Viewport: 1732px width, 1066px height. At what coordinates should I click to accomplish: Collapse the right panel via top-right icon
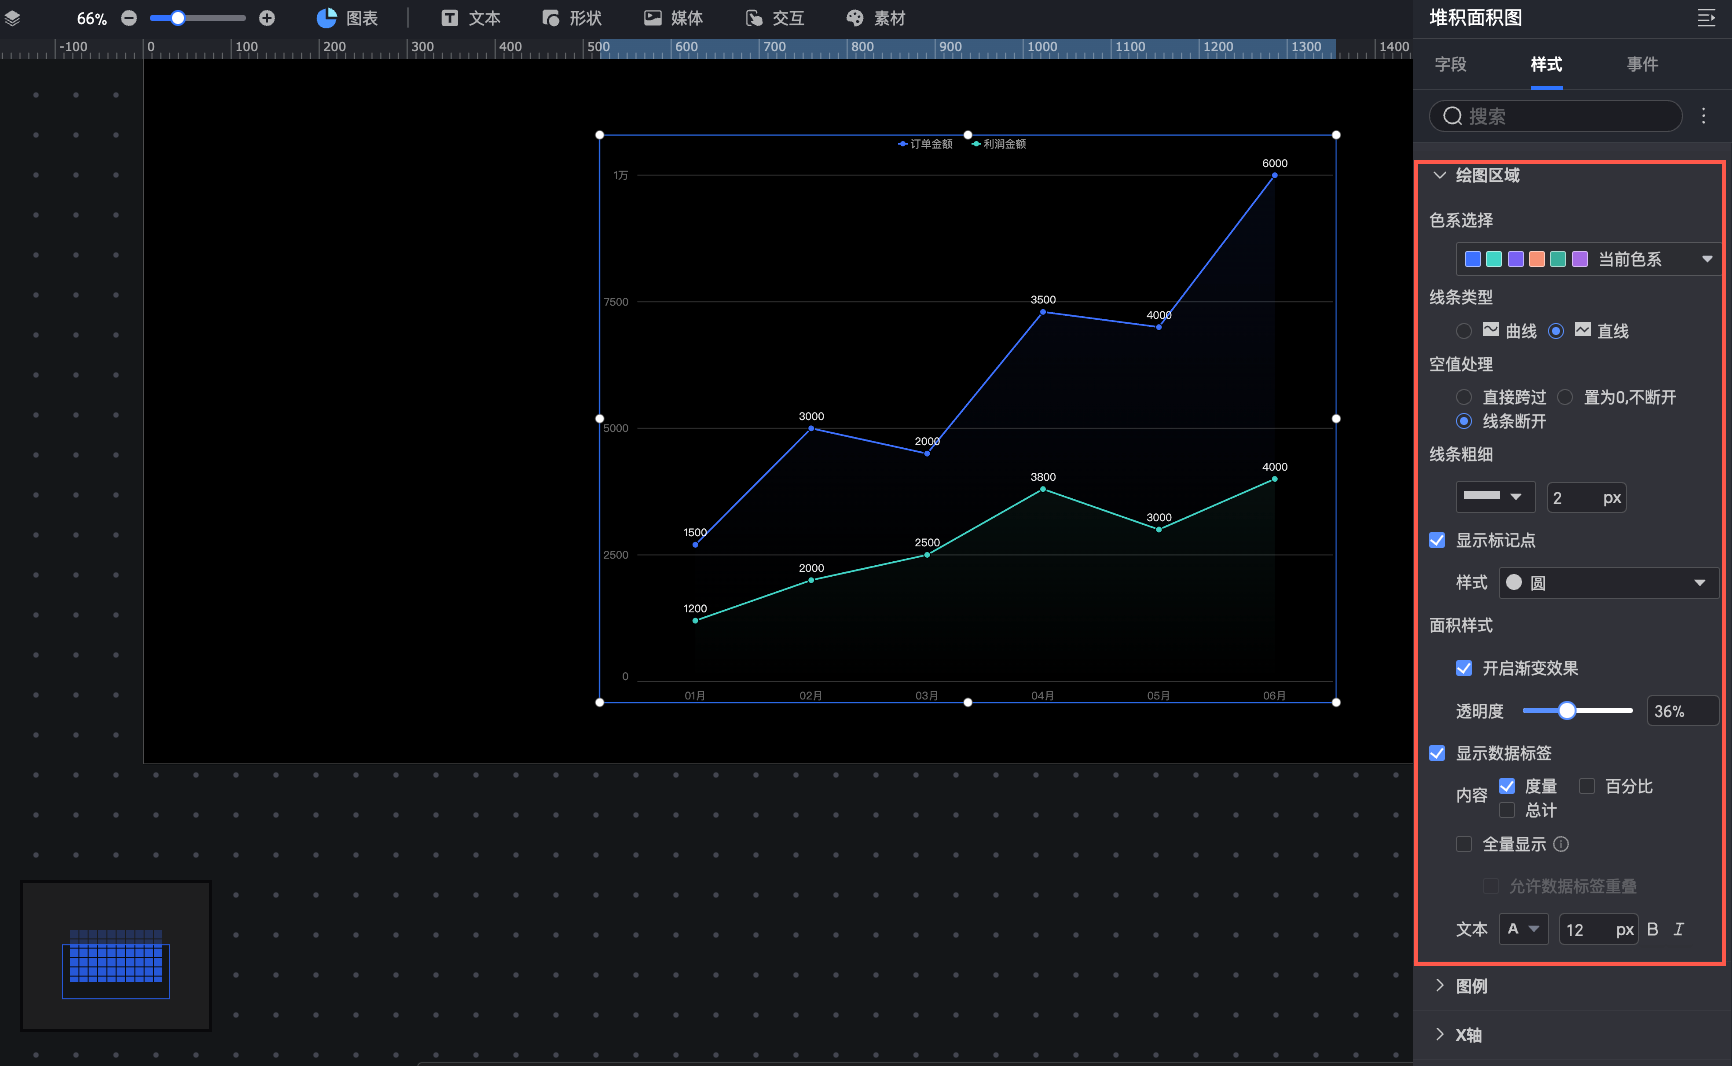[x=1706, y=18]
